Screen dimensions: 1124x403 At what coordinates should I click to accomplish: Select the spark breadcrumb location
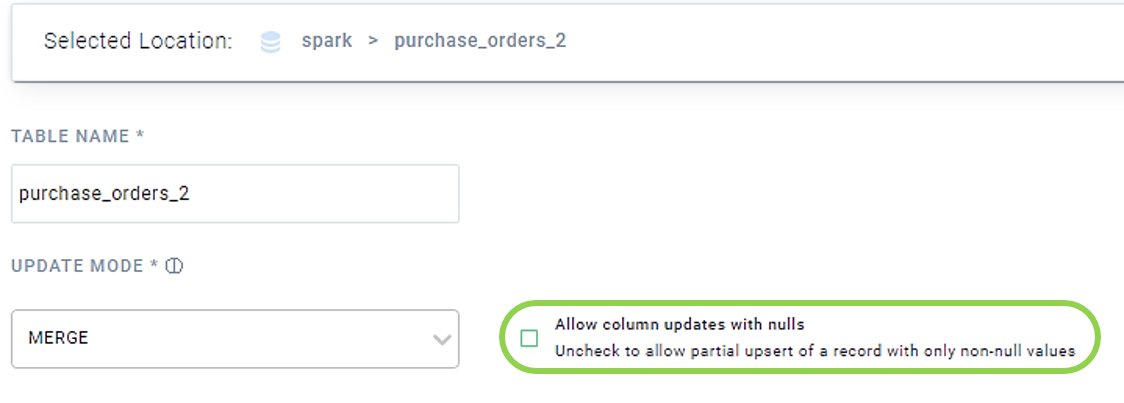(x=327, y=41)
